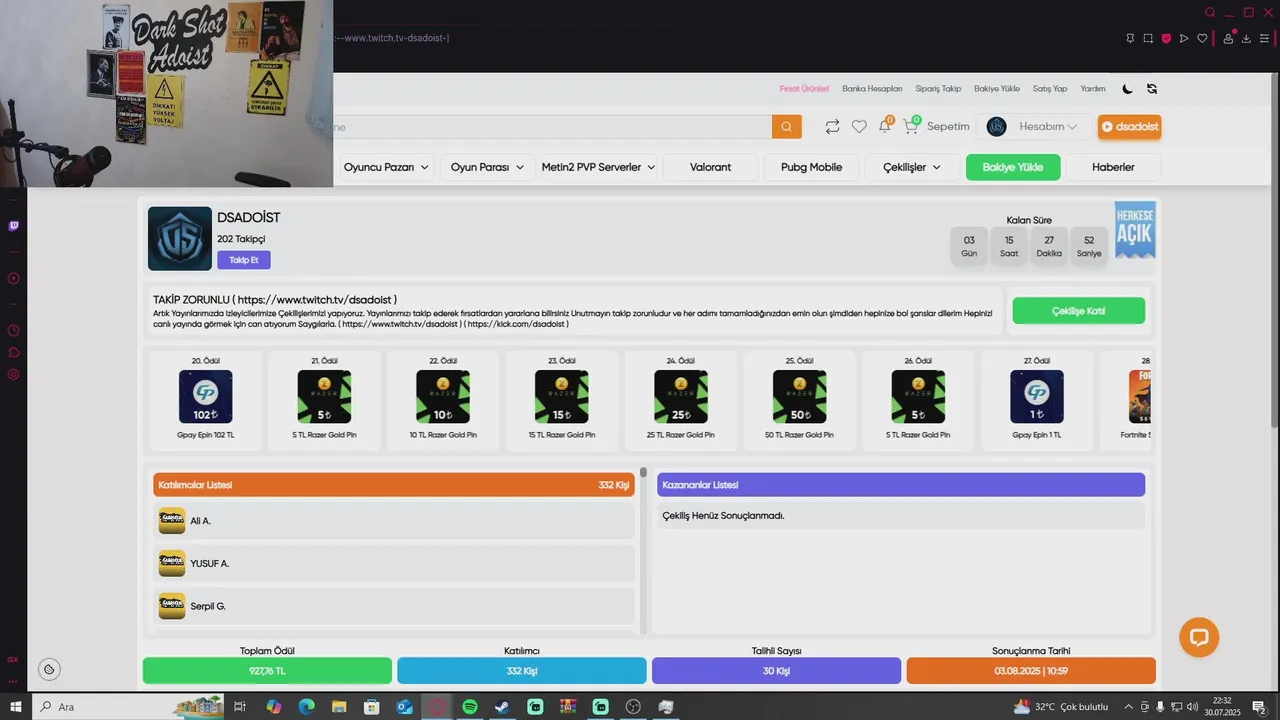Open Spotify from the taskbar
The image size is (1280, 720).
click(x=470, y=707)
